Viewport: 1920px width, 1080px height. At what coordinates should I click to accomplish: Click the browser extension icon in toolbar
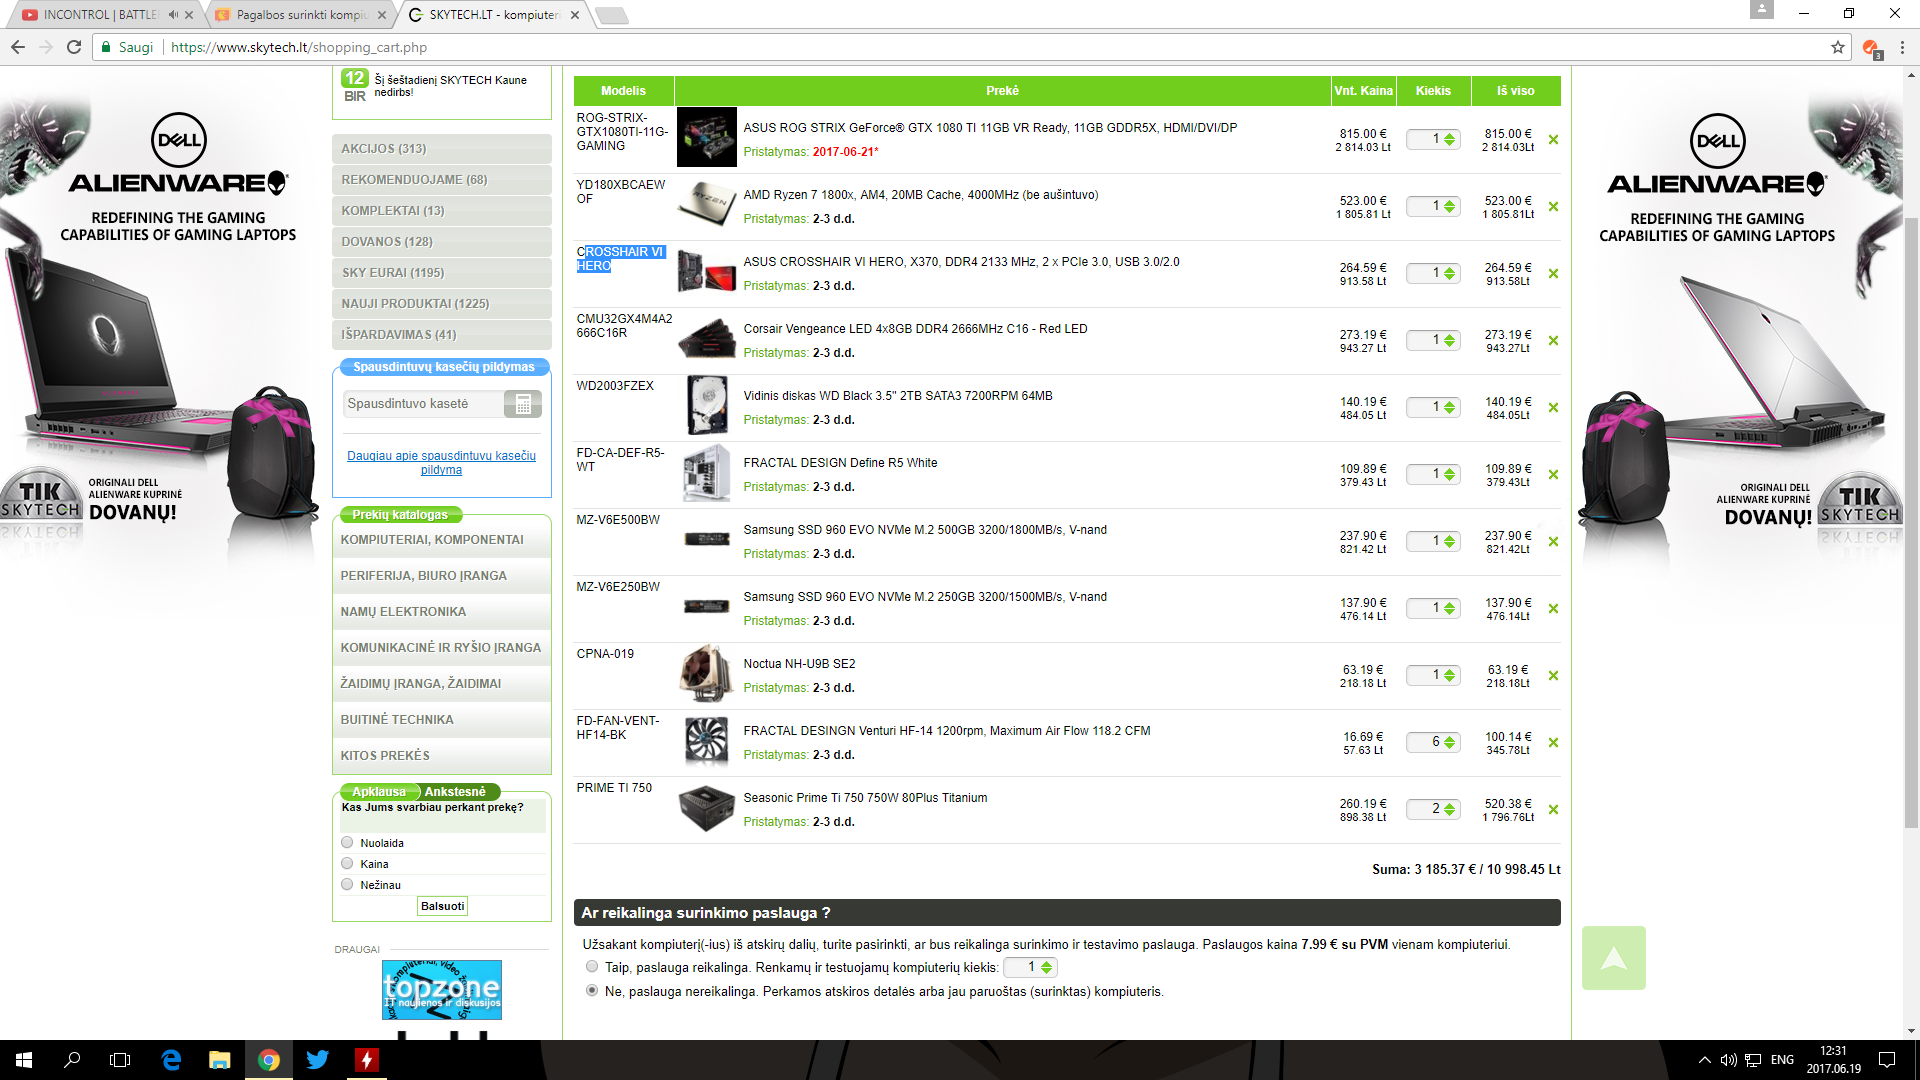coord(1871,47)
